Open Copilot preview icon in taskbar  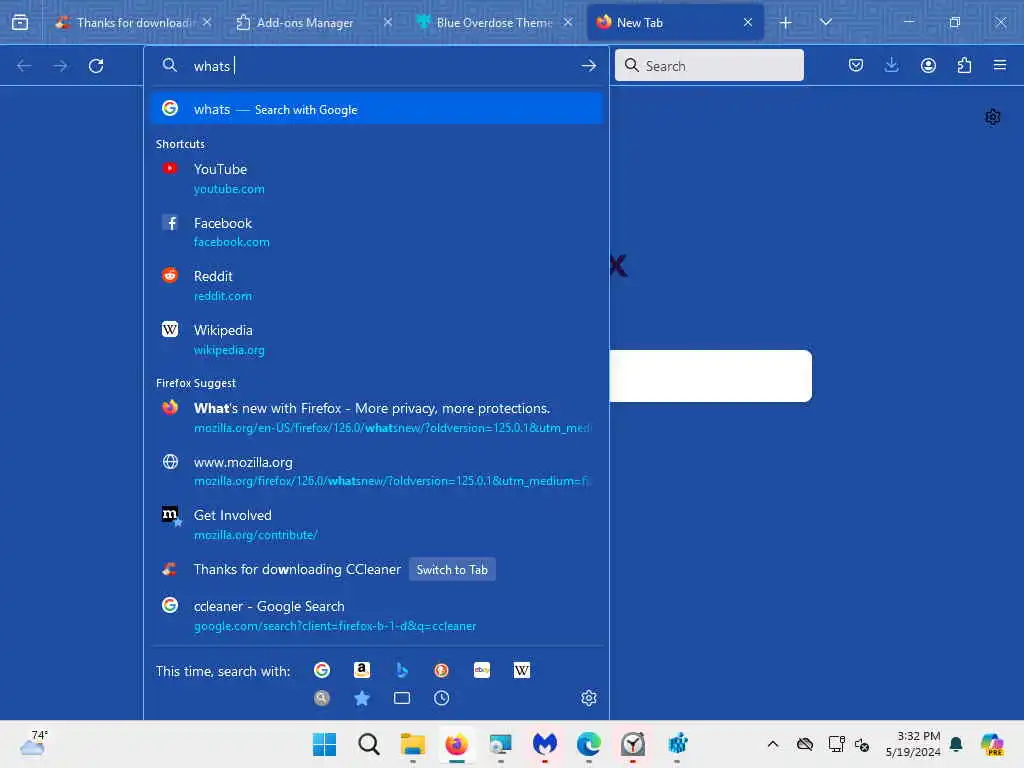(992, 744)
